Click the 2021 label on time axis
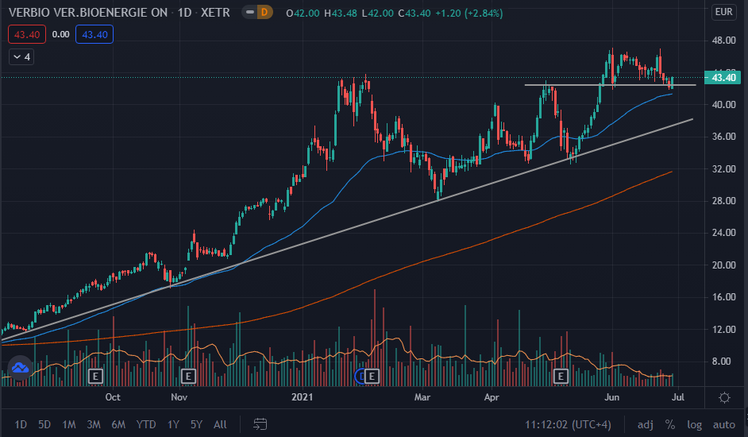The height and width of the screenshot is (437, 748). [302, 397]
